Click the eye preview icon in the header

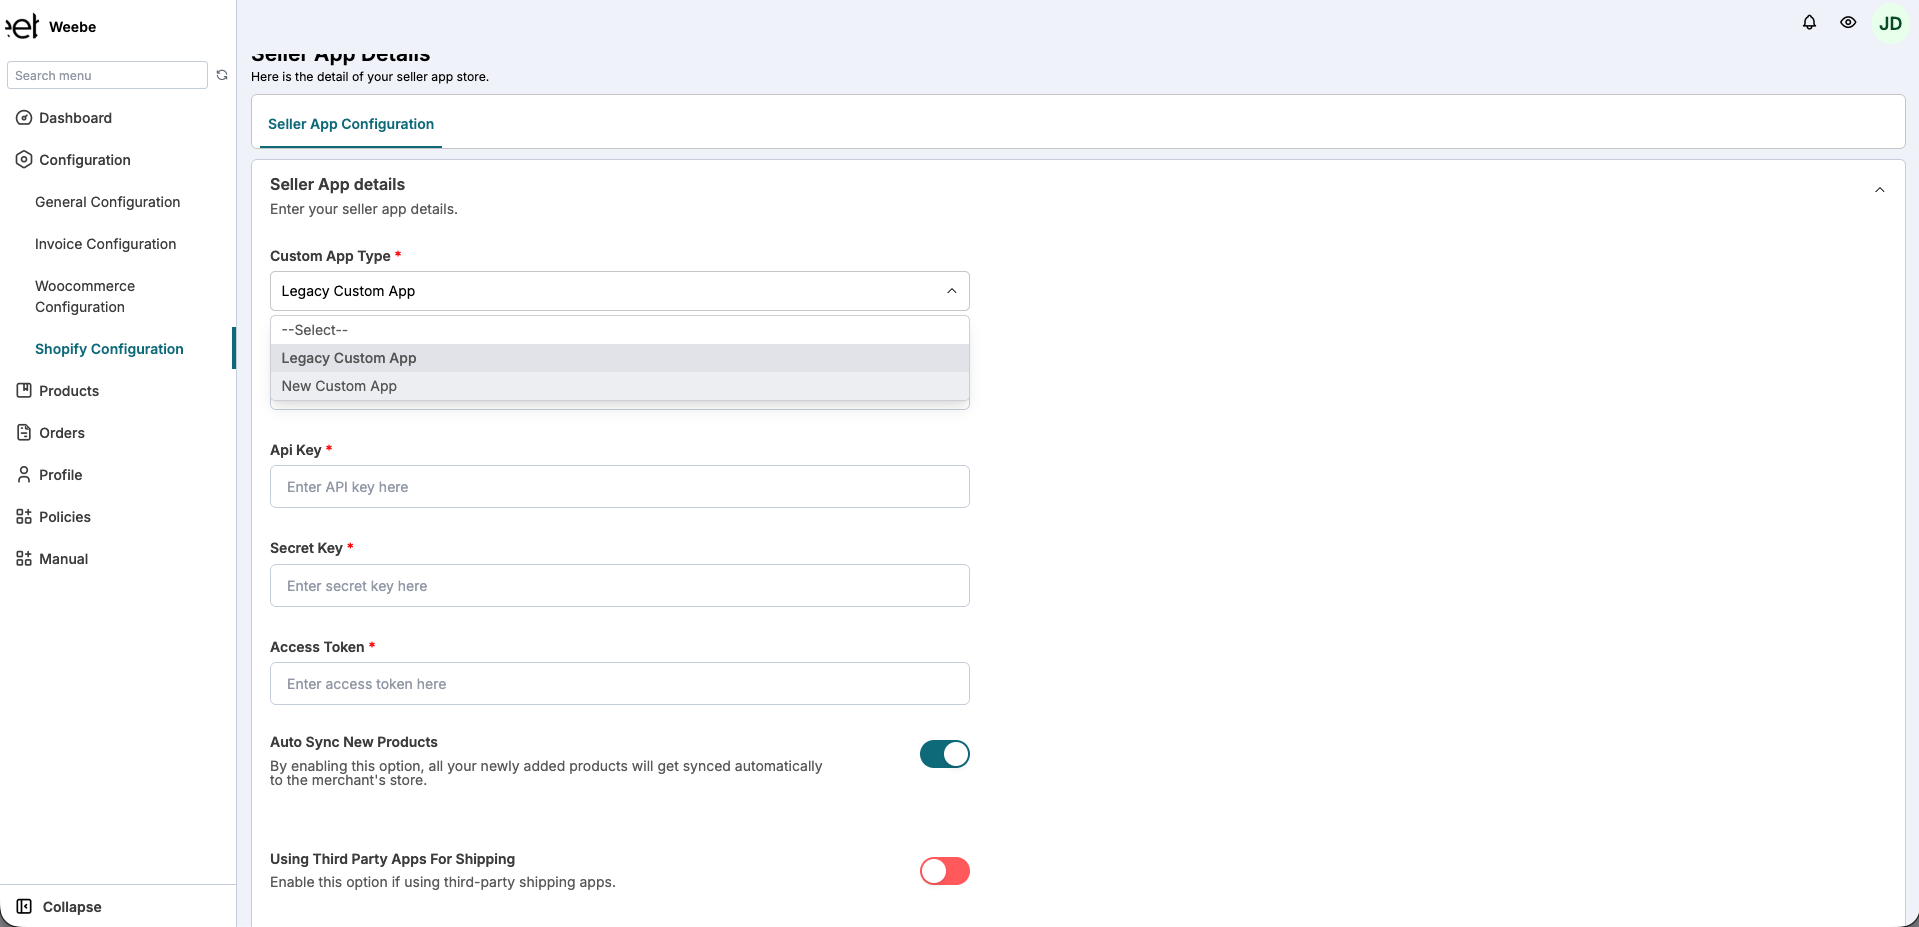tap(1848, 22)
